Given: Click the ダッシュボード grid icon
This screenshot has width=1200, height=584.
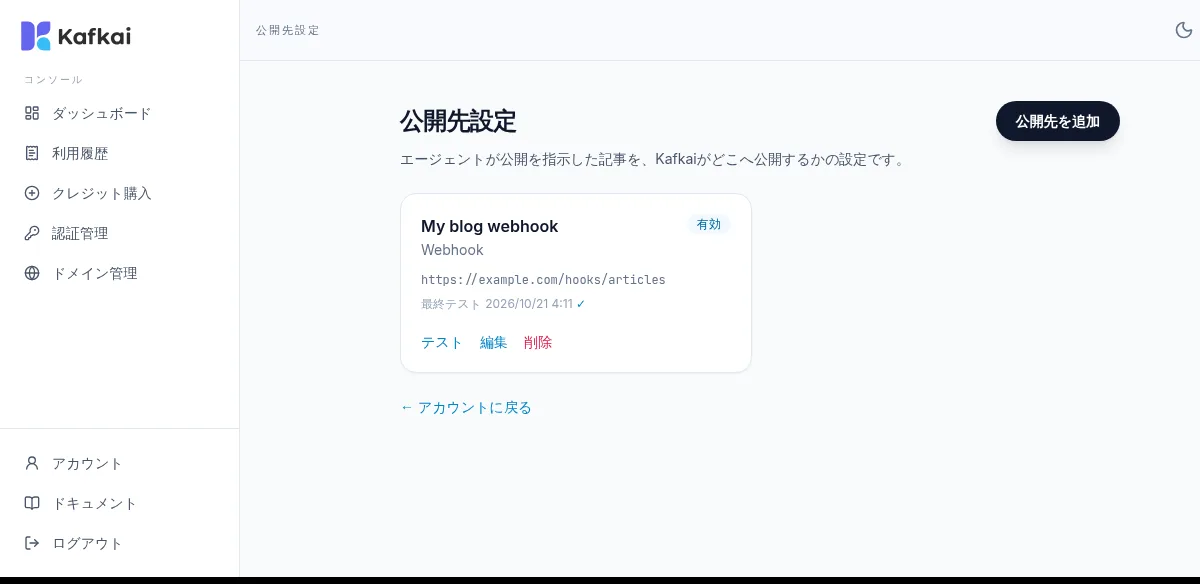Looking at the screenshot, I should [x=32, y=113].
